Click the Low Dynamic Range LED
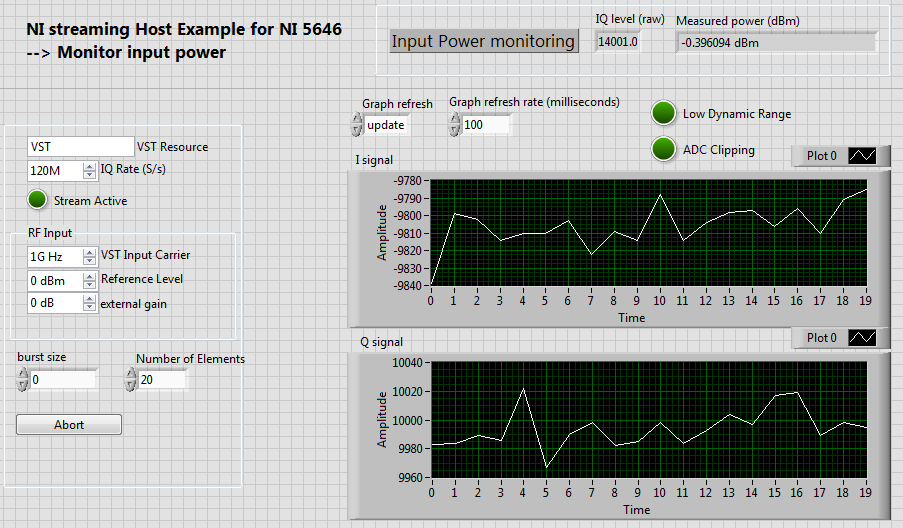This screenshot has height=528, width=903. [663, 113]
